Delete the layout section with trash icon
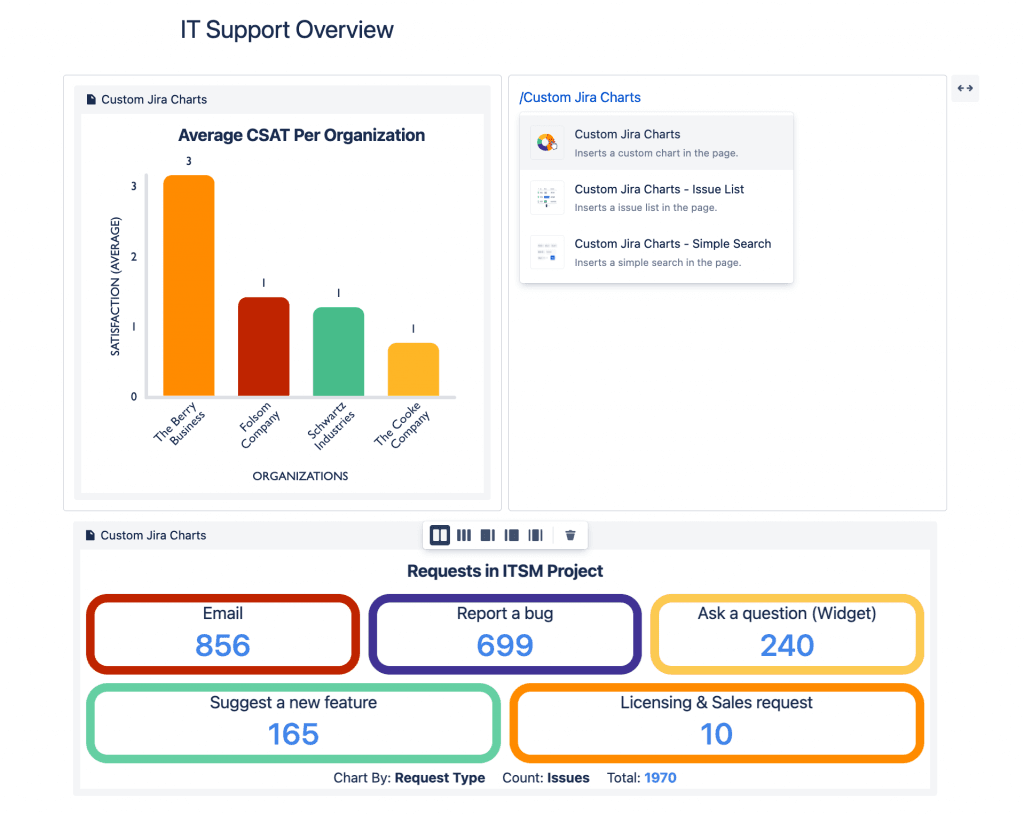The height and width of the screenshot is (814, 1024). pyautogui.click(x=570, y=535)
